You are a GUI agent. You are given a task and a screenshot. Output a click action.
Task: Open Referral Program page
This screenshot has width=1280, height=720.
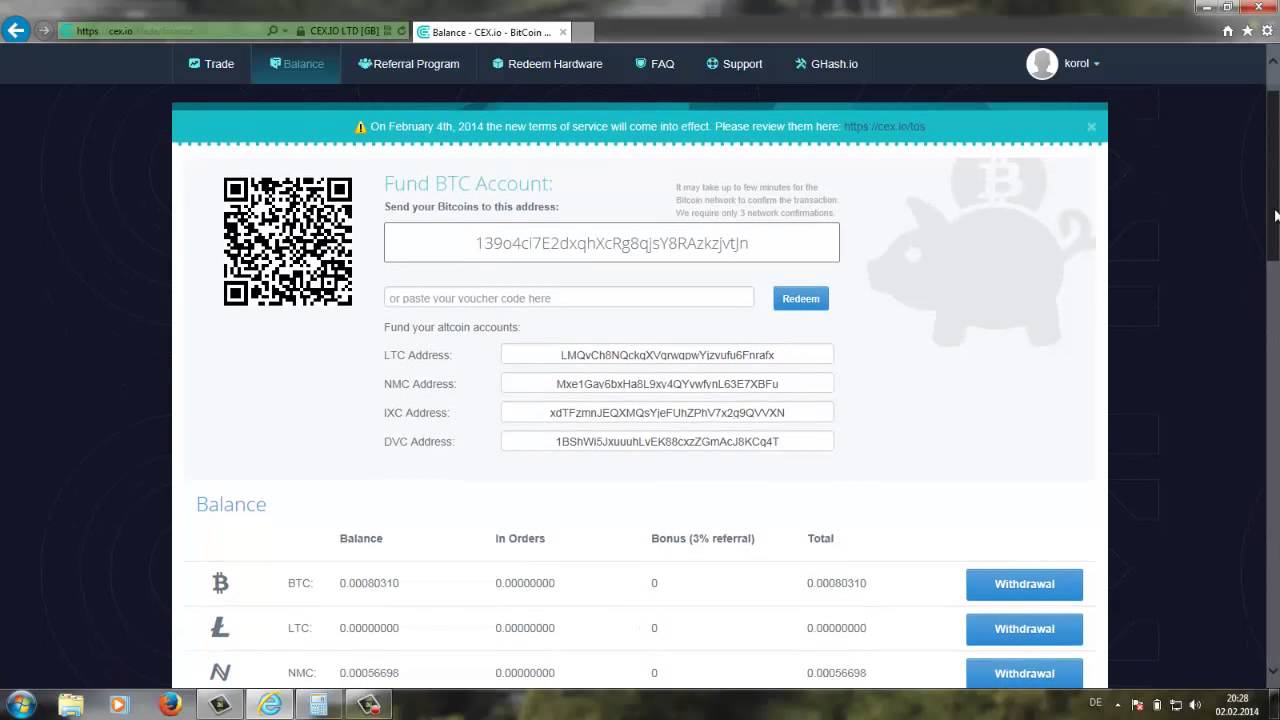(408, 63)
